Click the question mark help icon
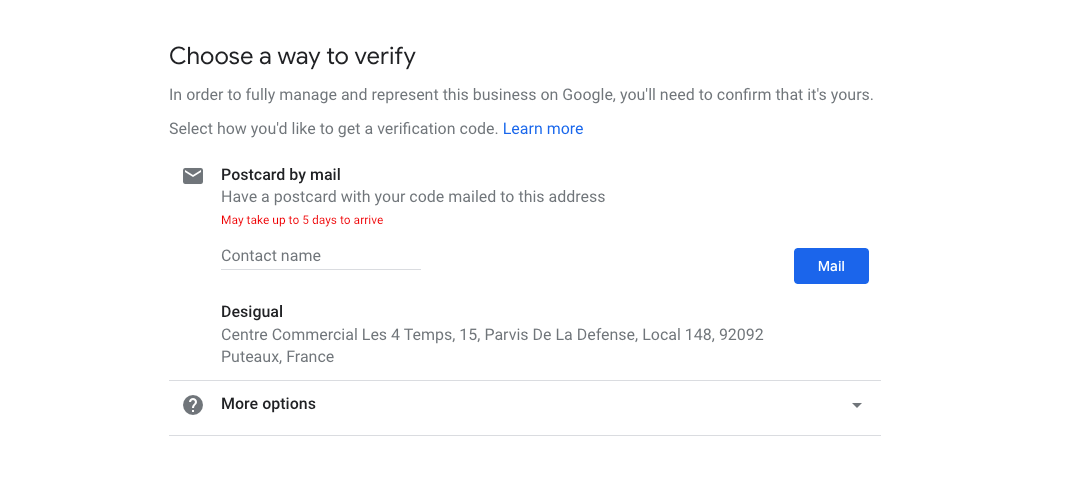1069x486 pixels. (x=193, y=405)
